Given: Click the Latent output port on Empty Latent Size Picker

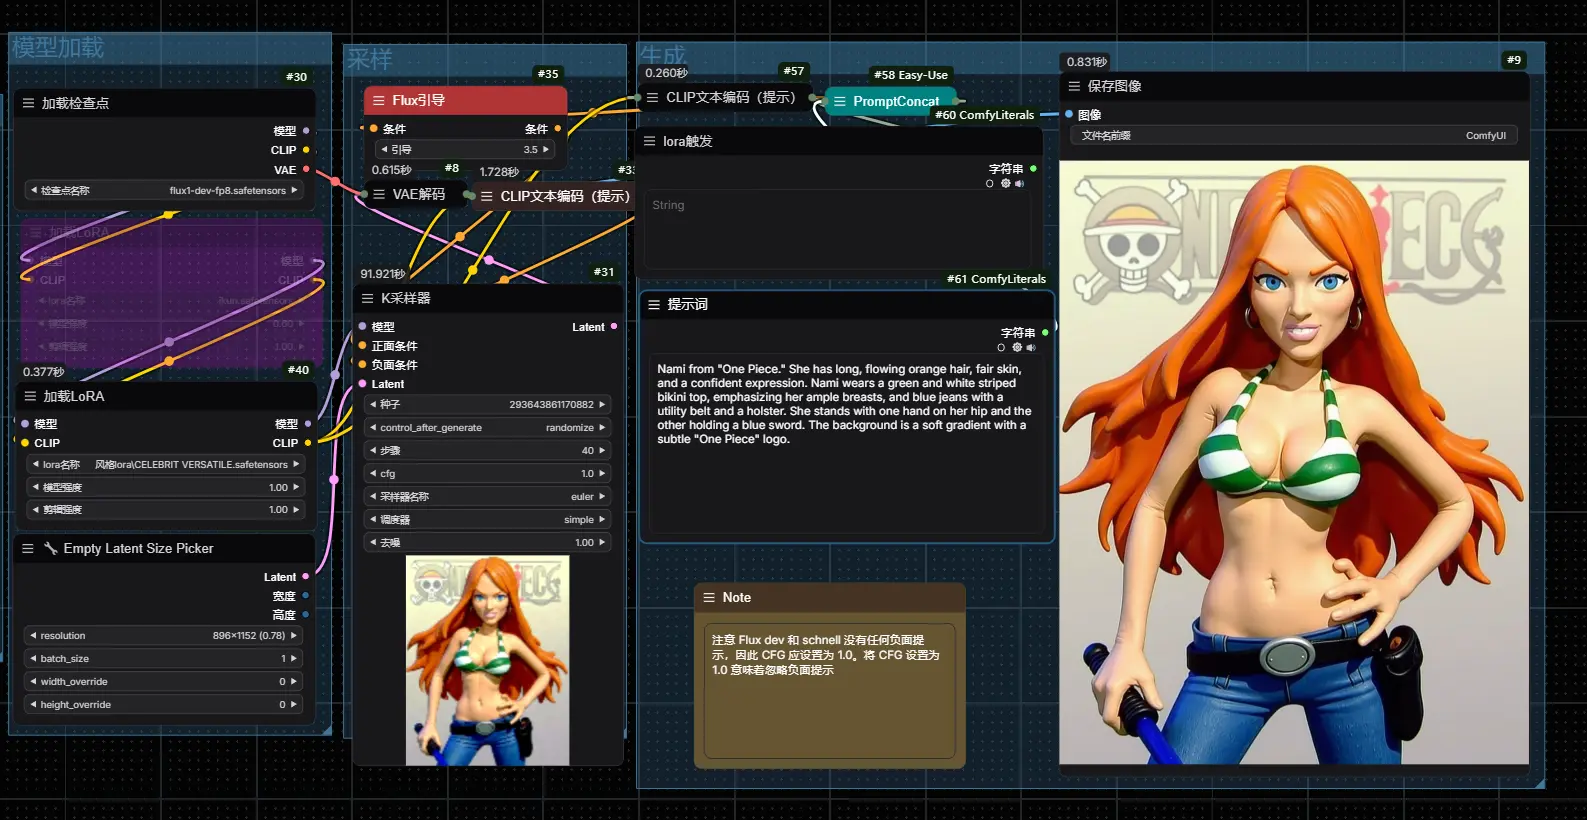Looking at the screenshot, I should click(305, 576).
